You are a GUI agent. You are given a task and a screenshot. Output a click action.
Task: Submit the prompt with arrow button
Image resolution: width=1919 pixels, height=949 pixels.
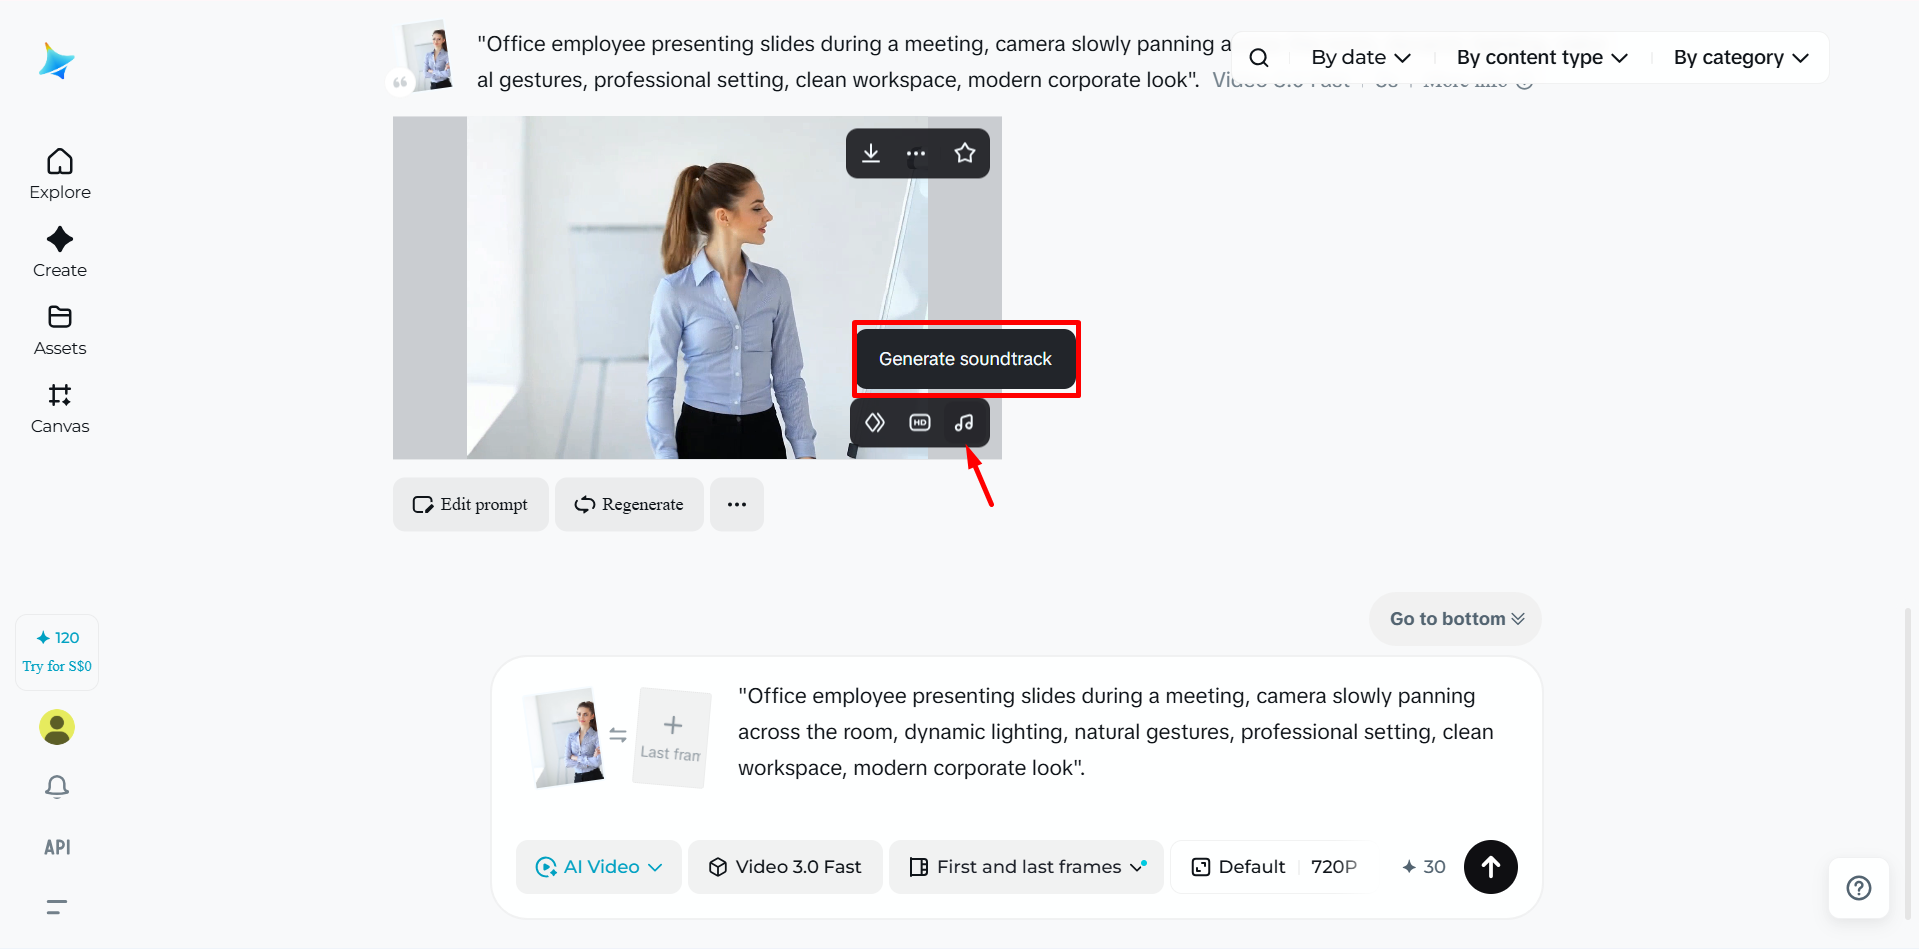click(1490, 867)
